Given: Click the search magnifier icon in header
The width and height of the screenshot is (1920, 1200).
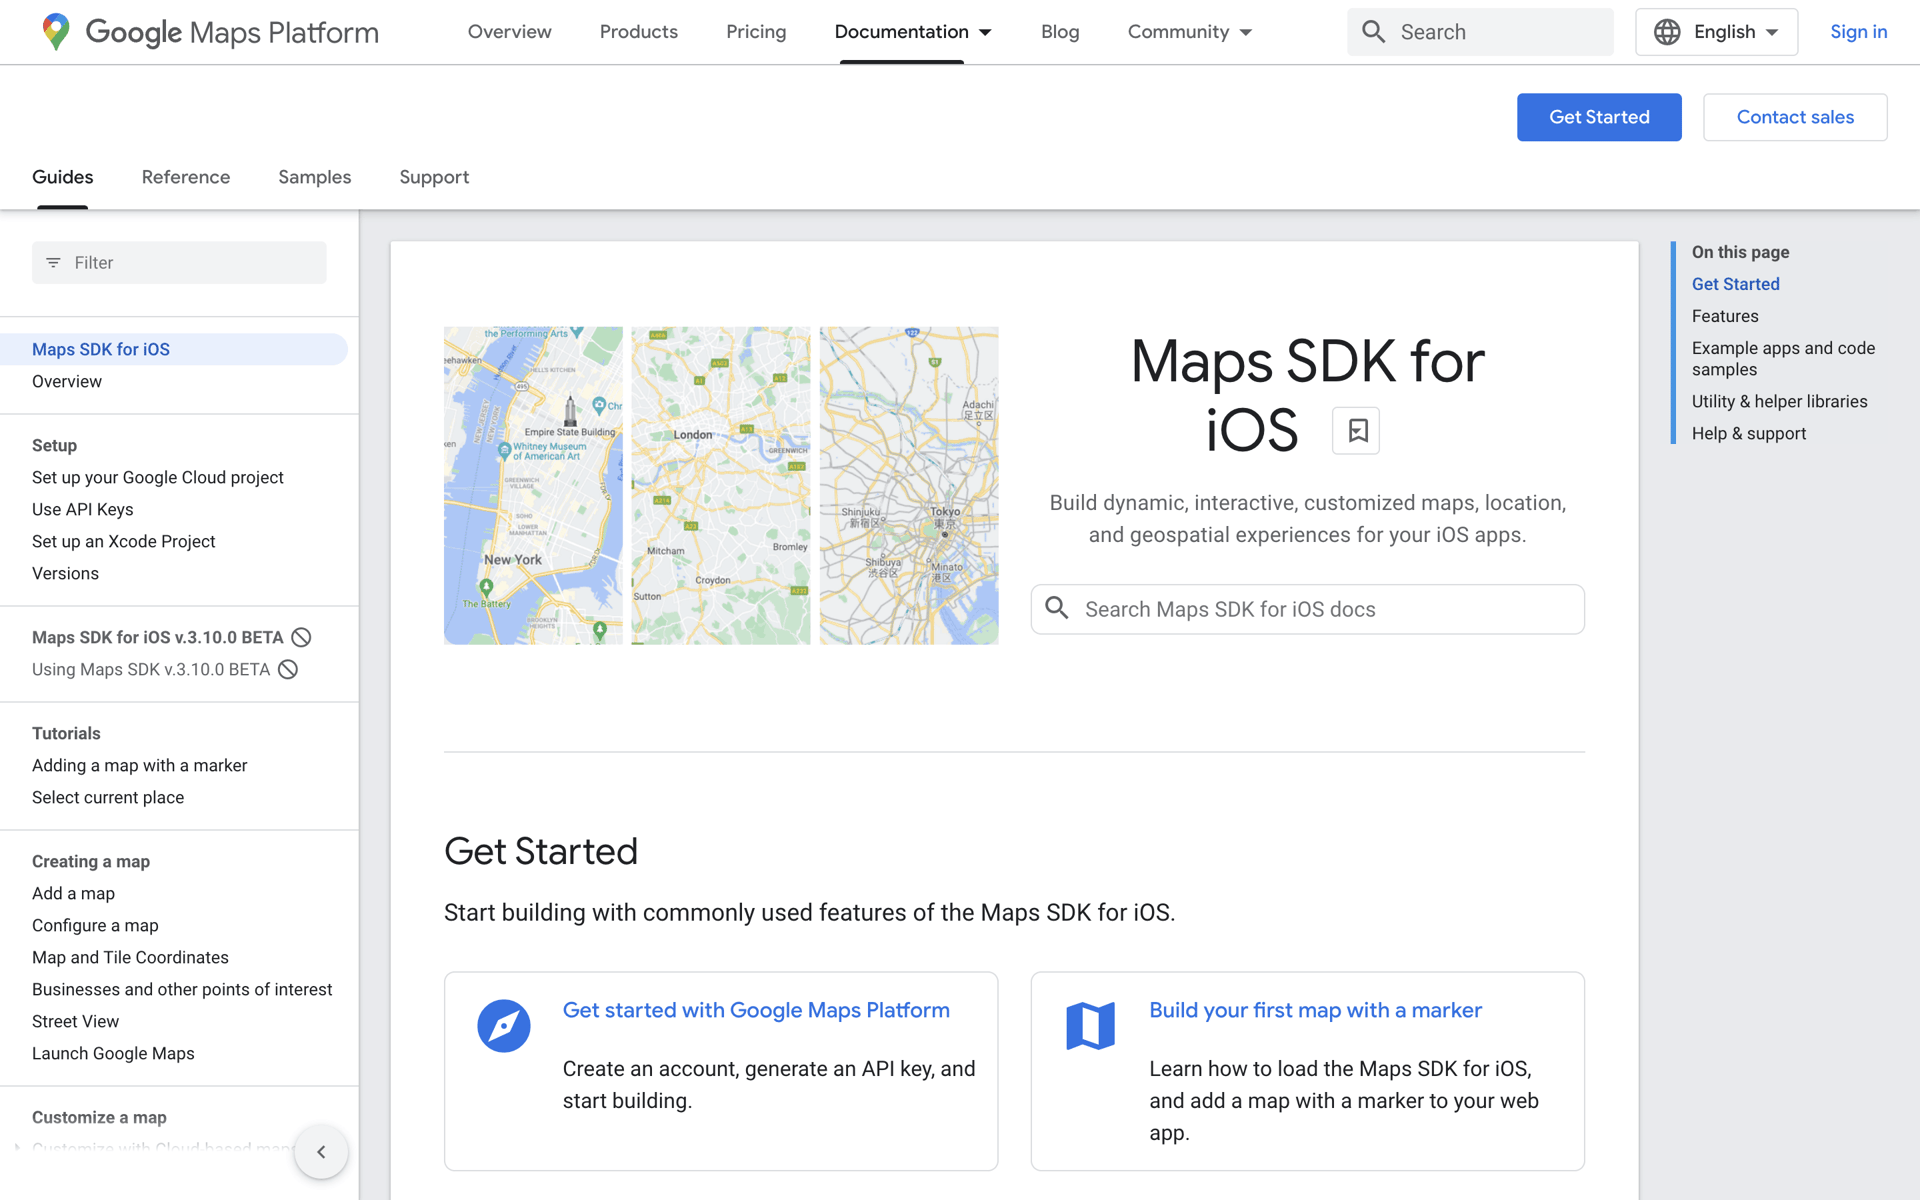Looking at the screenshot, I should point(1374,32).
